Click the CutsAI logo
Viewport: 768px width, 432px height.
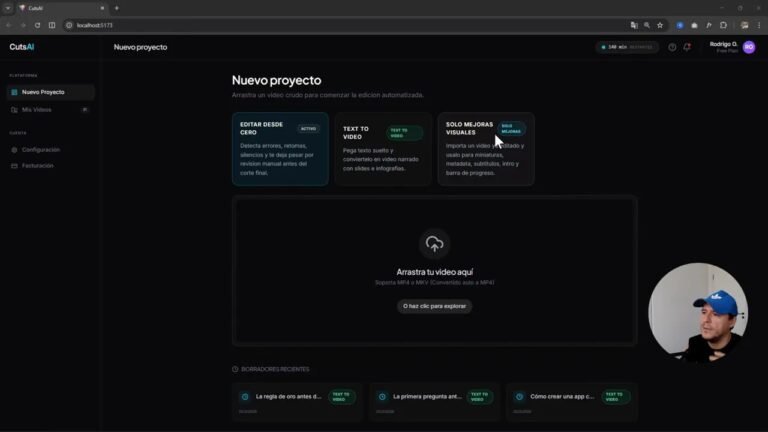coord(22,47)
